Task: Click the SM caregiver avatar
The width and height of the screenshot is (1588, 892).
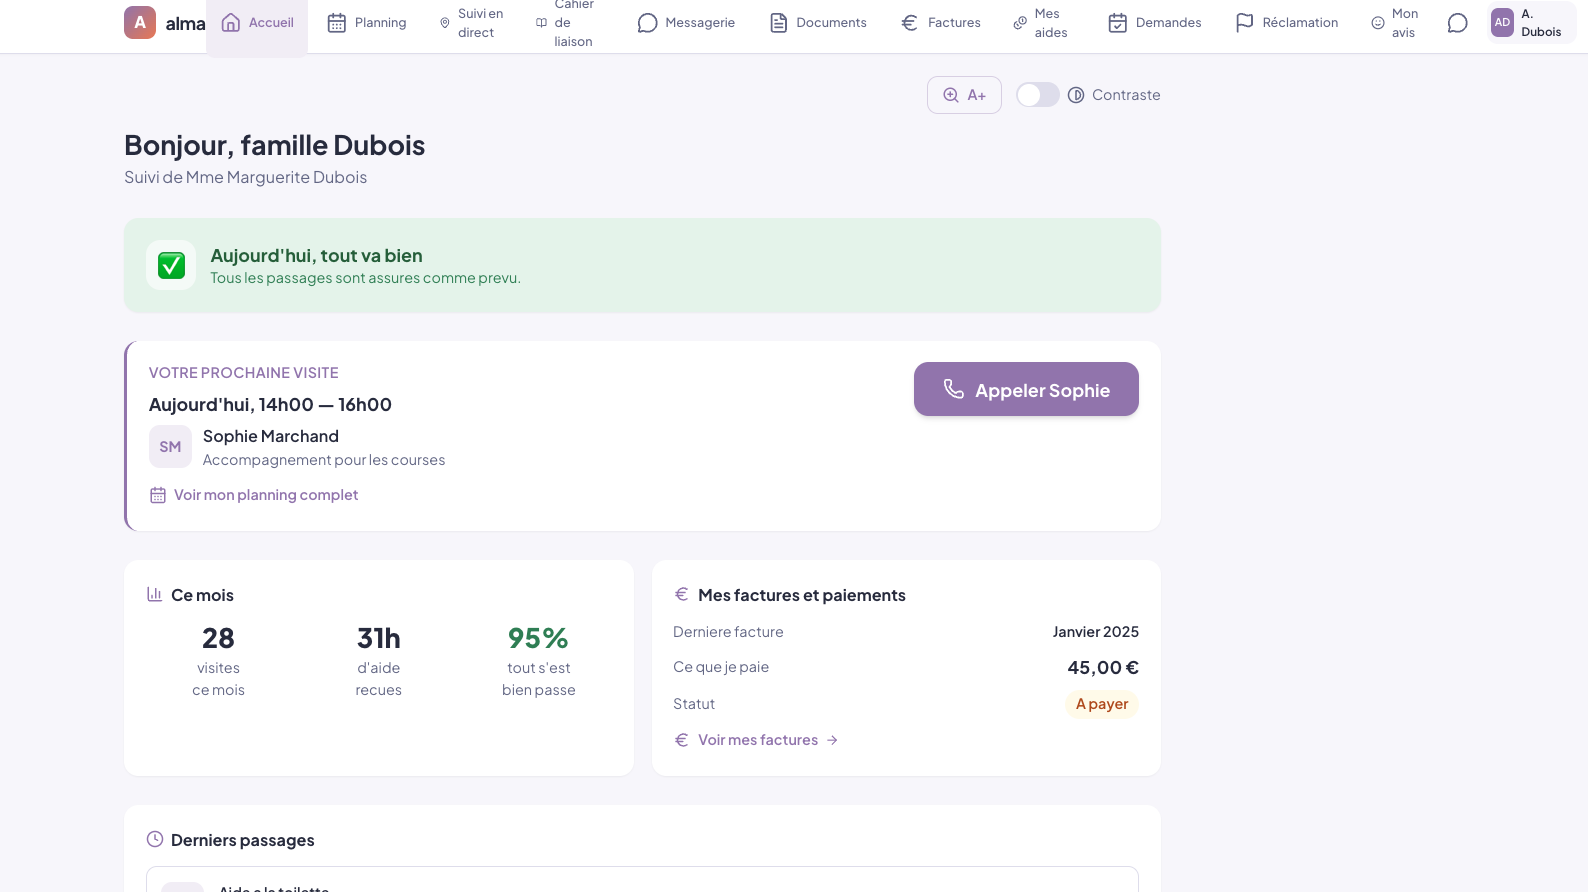Action: point(170,447)
